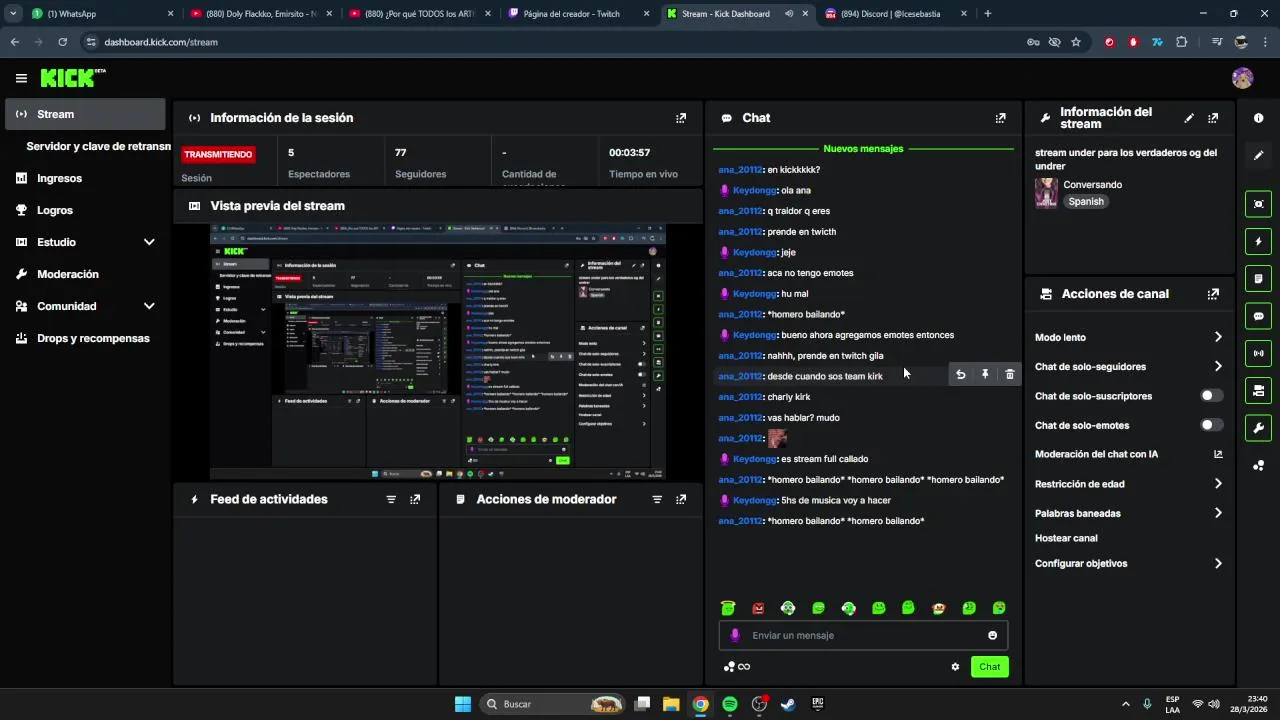This screenshot has width=1280, height=720.
Task: Toggle activity feed lightning widget in sidebar
Action: (1258, 241)
